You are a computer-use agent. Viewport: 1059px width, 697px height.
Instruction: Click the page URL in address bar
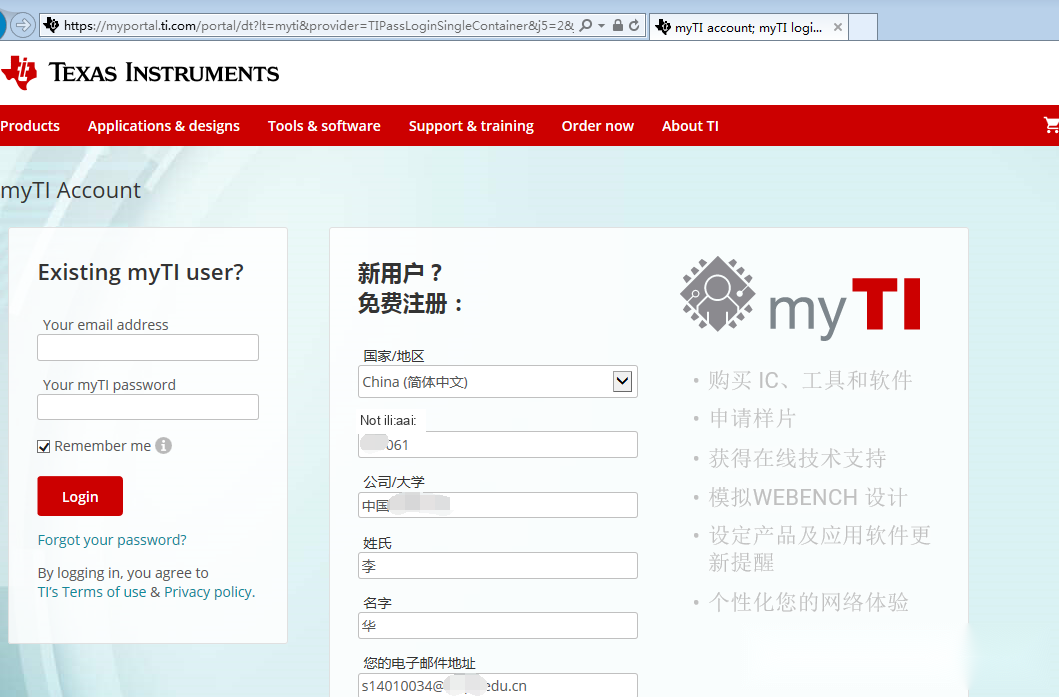[319, 26]
